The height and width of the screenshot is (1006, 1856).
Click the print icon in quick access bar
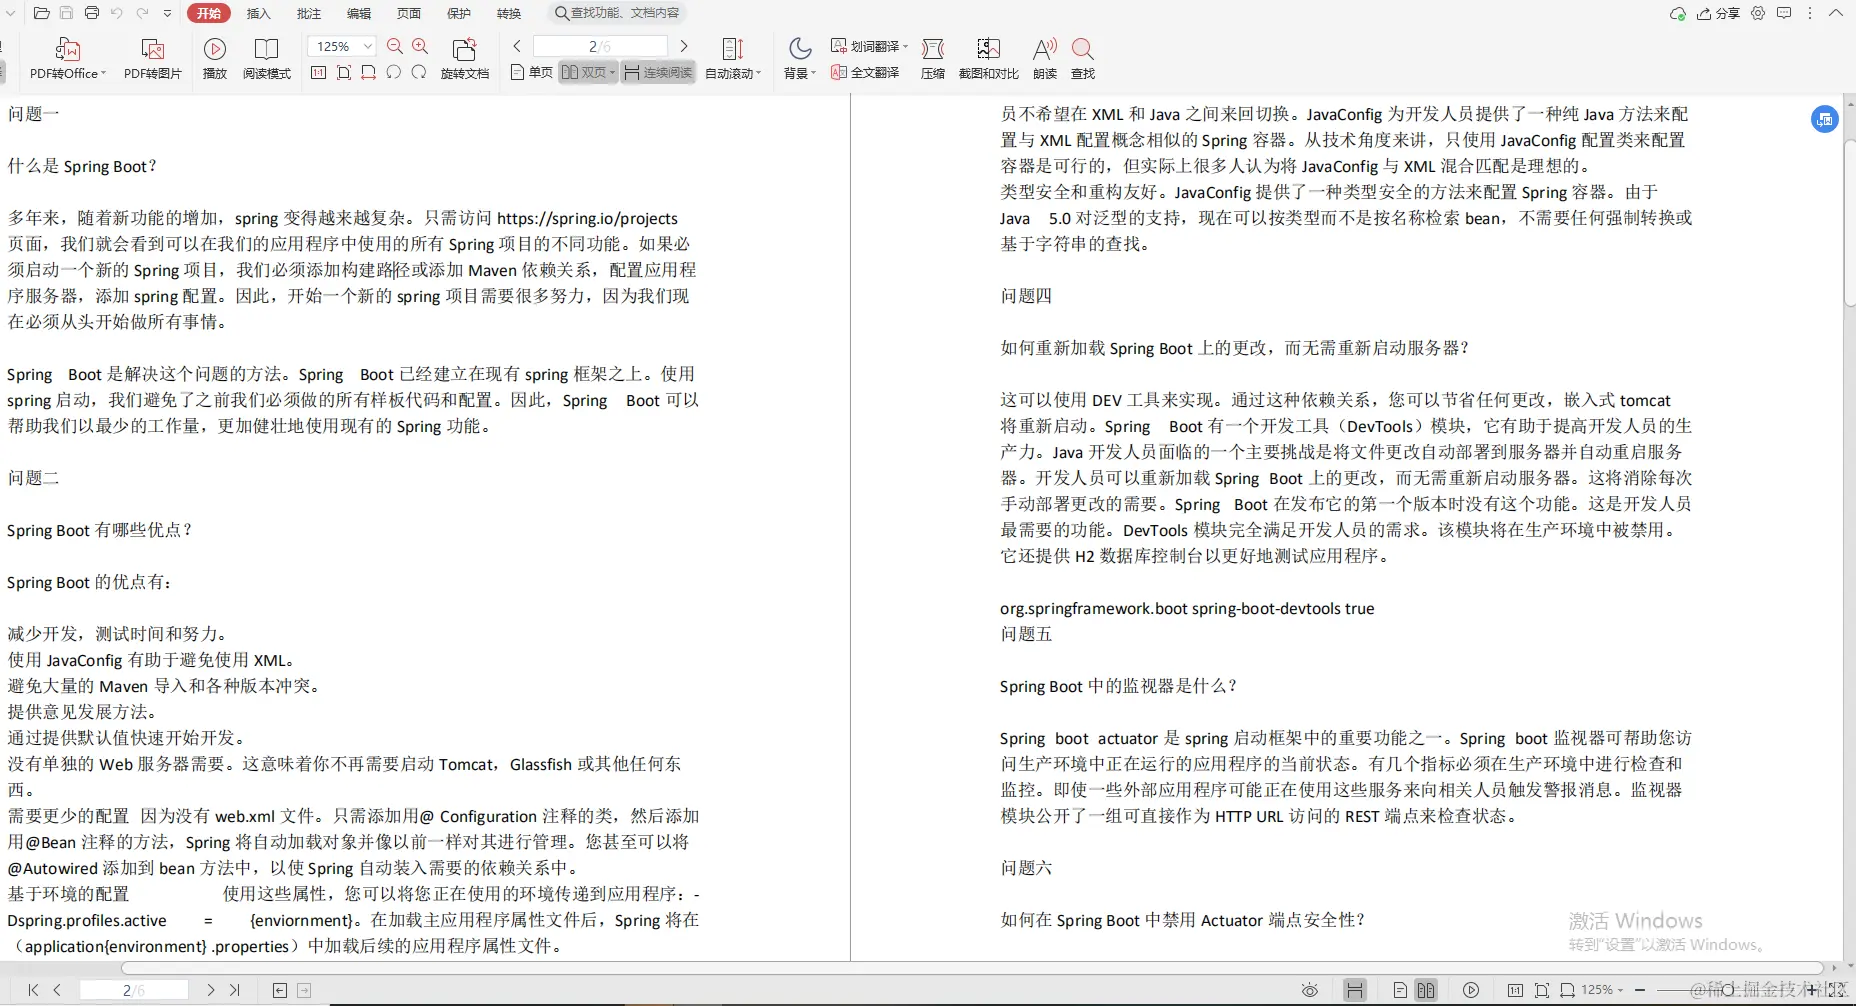(x=92, y=13)
